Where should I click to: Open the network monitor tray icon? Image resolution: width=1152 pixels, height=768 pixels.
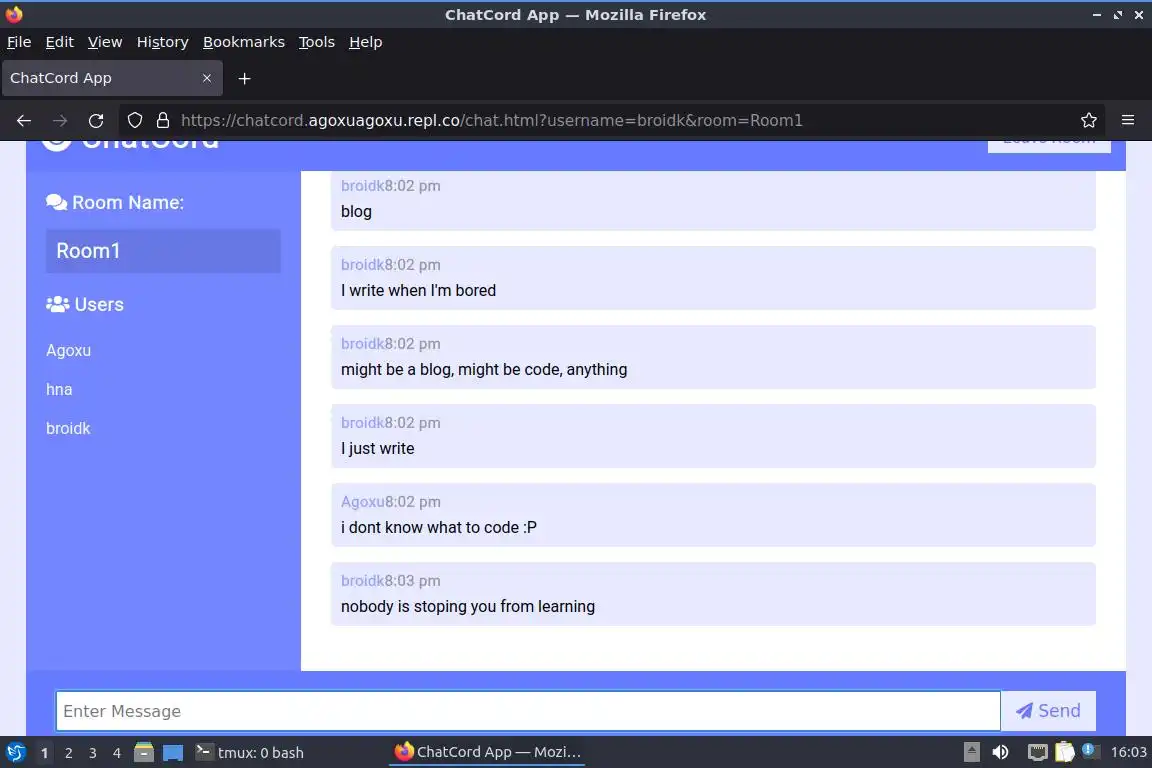tap(1037, 752)
